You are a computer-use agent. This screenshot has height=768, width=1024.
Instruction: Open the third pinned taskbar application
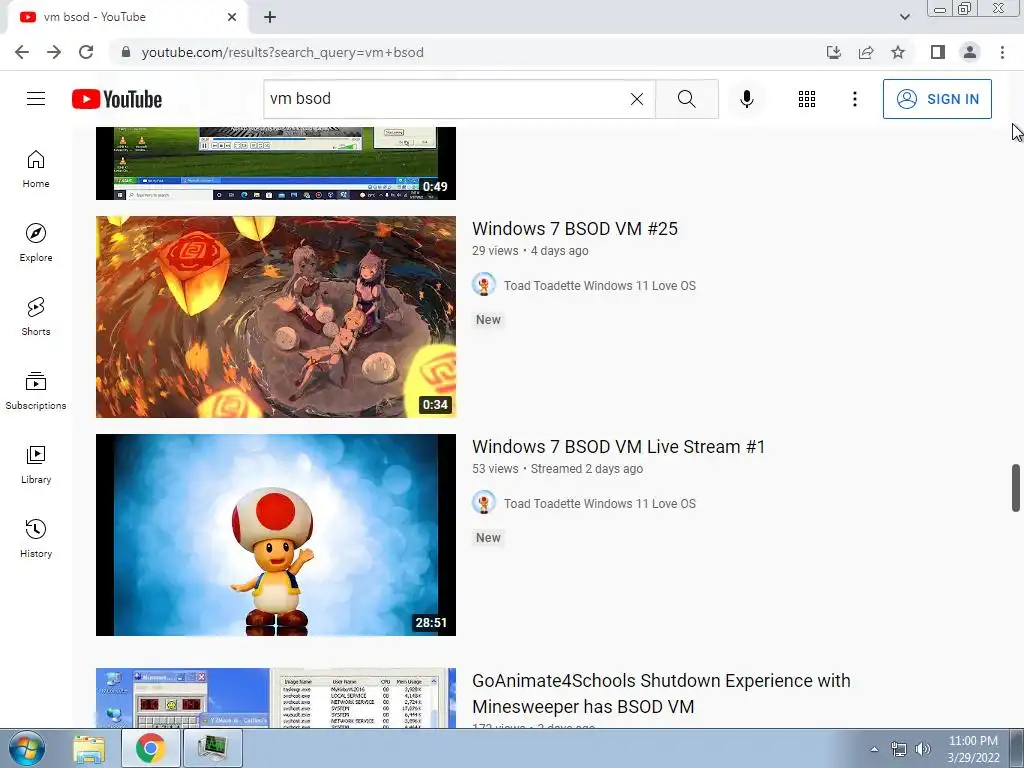pyautogui.click(x=213, y=748)
